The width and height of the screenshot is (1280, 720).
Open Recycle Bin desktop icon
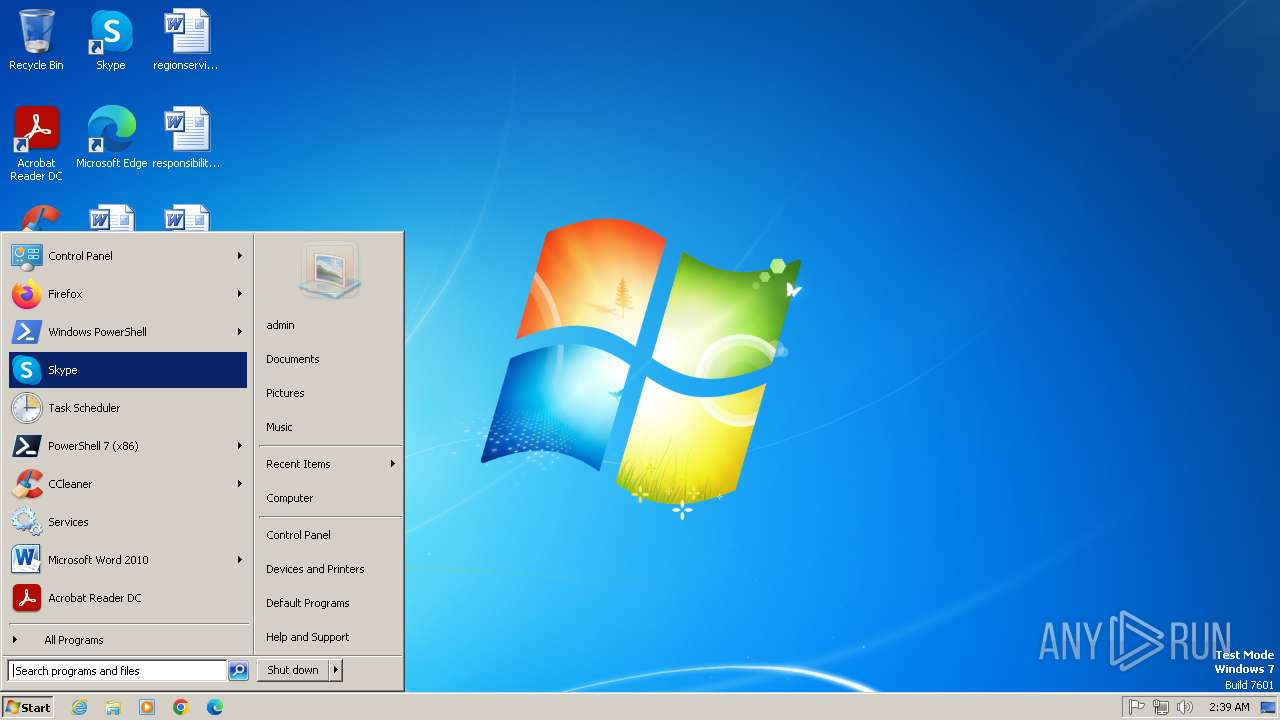pyautogui.click(x=36, y=40)
